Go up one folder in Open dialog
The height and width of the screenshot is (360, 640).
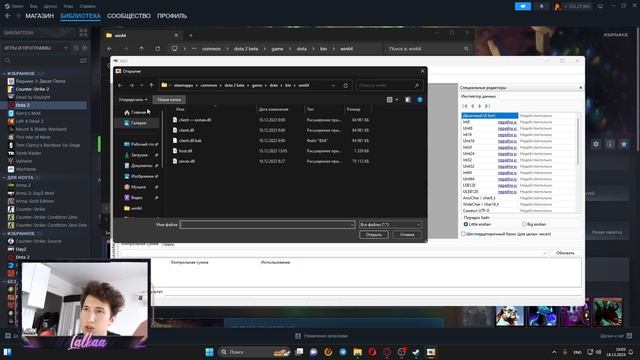coord(151,85)
